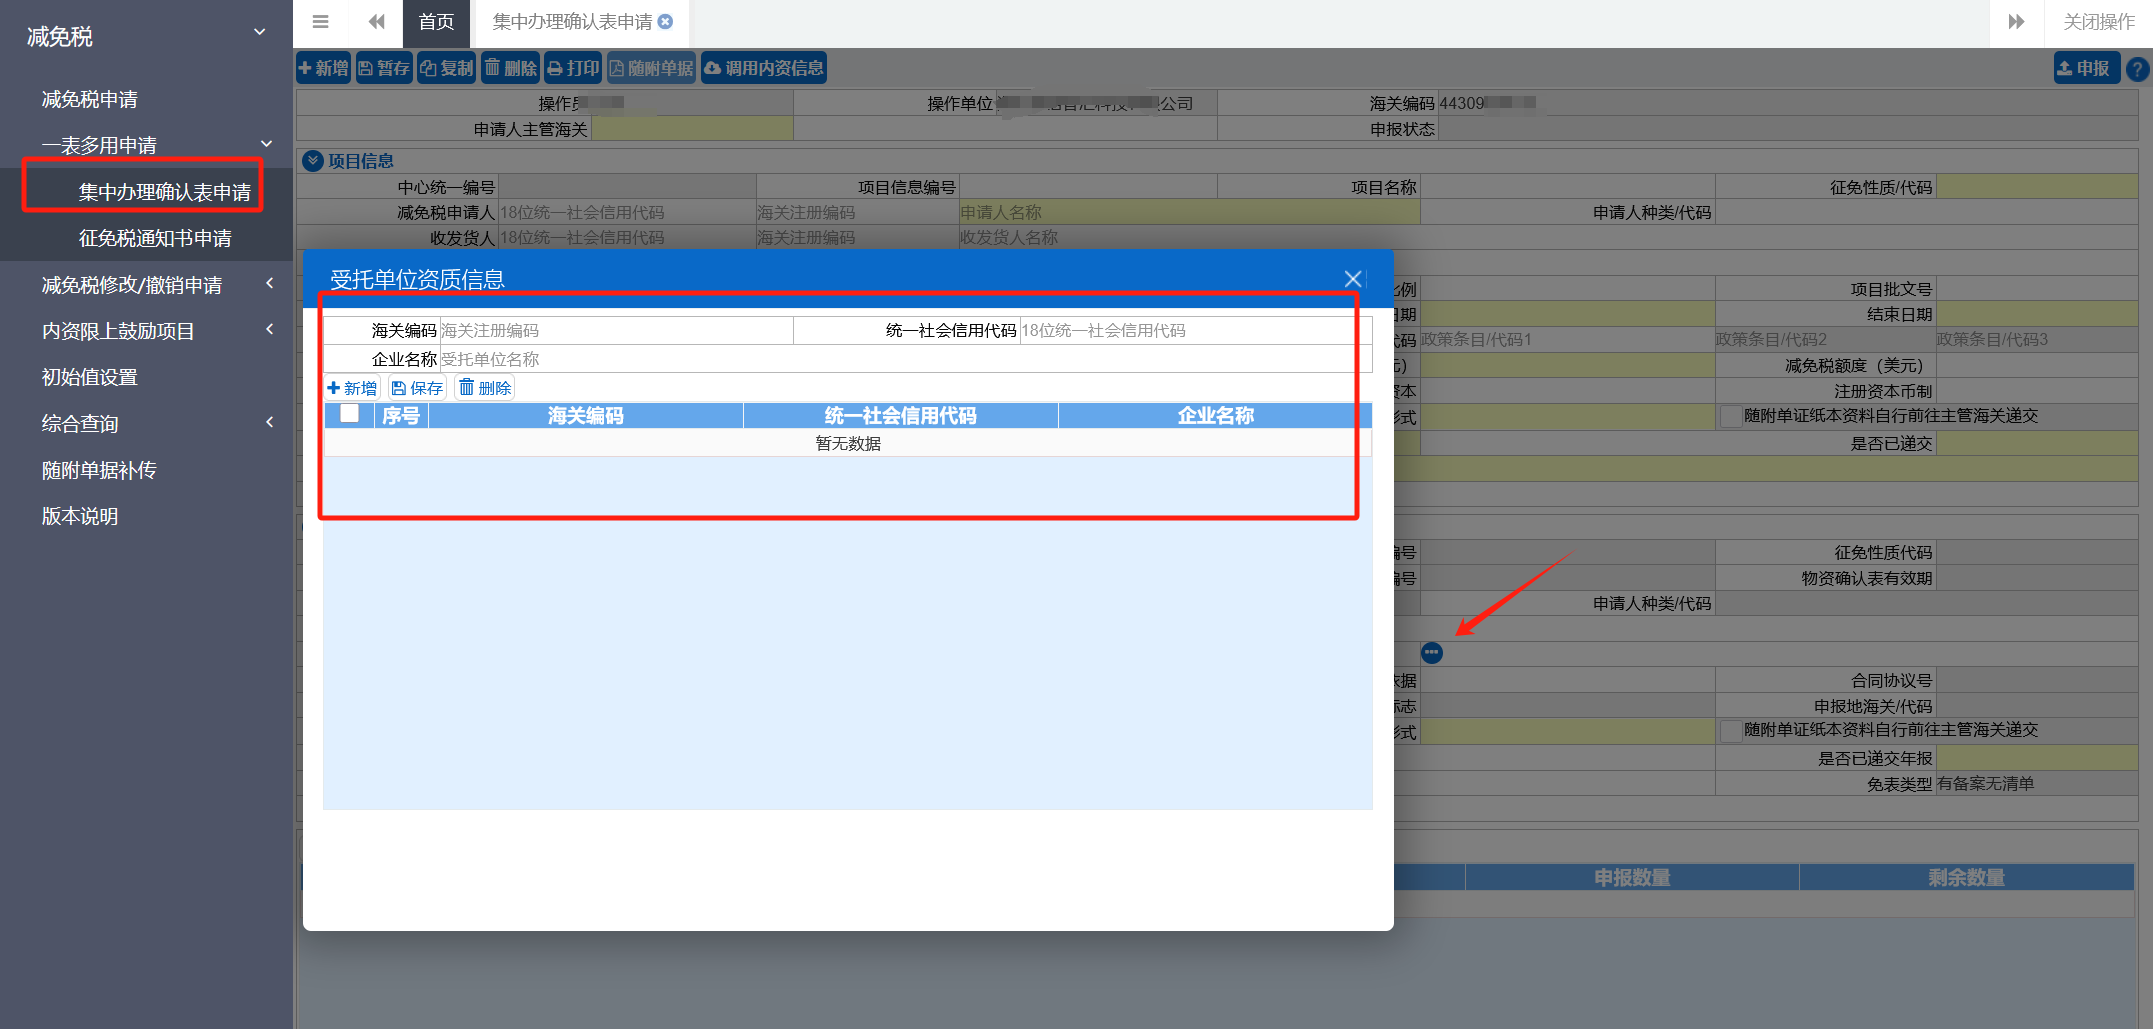Screen dimensions: 2153x1029
Task: Check the first 随附单证纸本资料自行前往主管海关递交 checkbox
Action: (x=1730, y=417)
